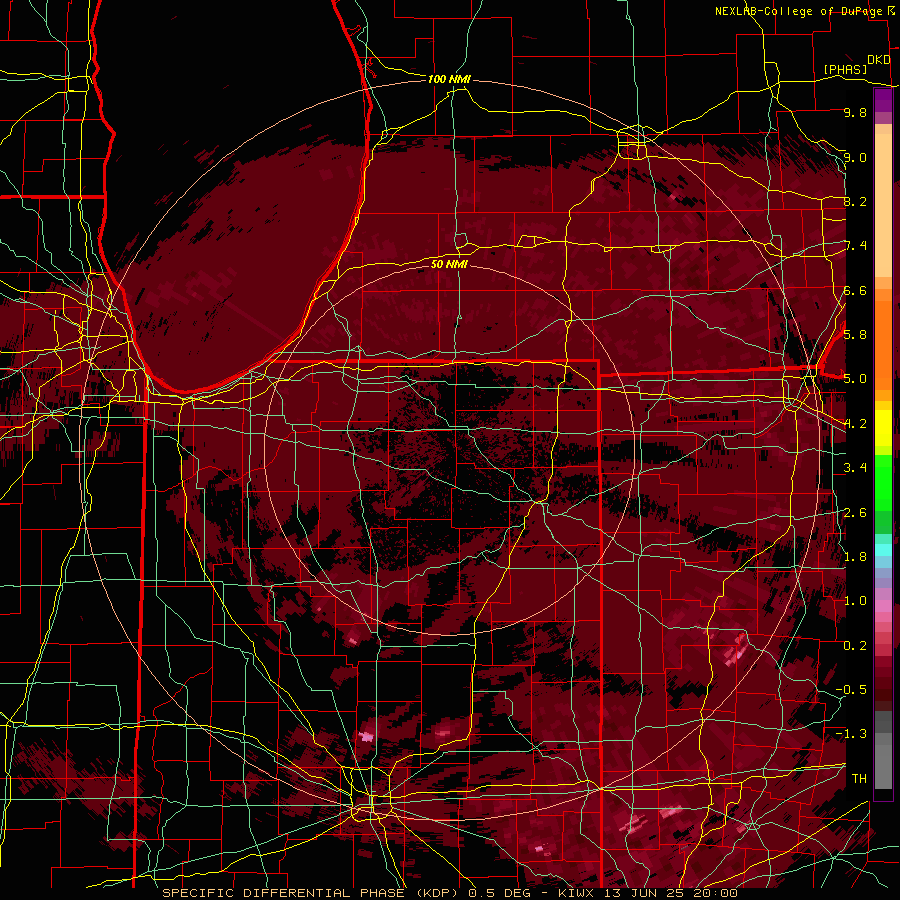
Task: Pick the purple segment atop the color bar
Action: (x=883, y=101)
